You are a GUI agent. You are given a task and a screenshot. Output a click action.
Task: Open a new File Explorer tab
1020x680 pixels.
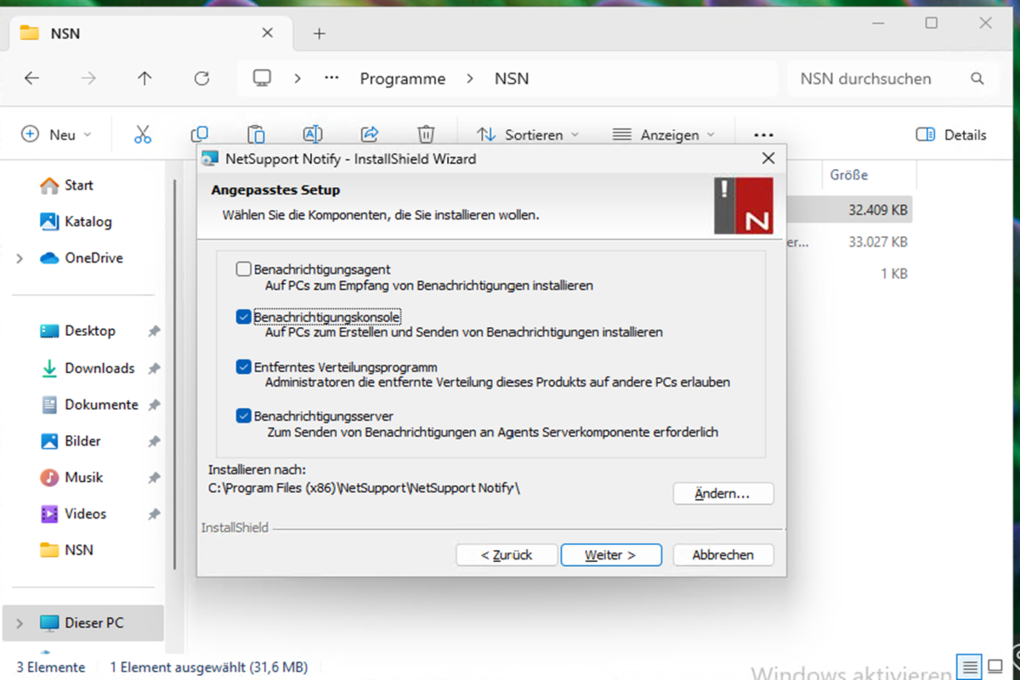point(319,34)
